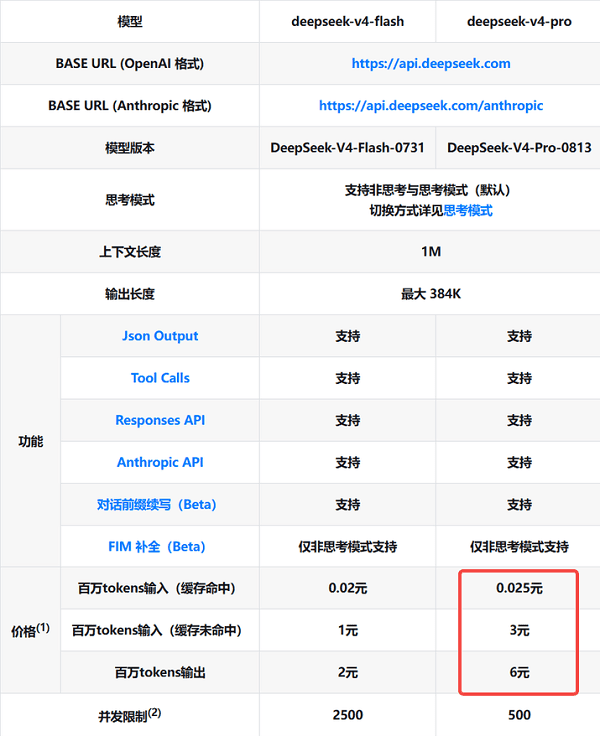Select the 500 concurrency value
The width and height of the screenshot is (600, 736).
tap(519, 715)
